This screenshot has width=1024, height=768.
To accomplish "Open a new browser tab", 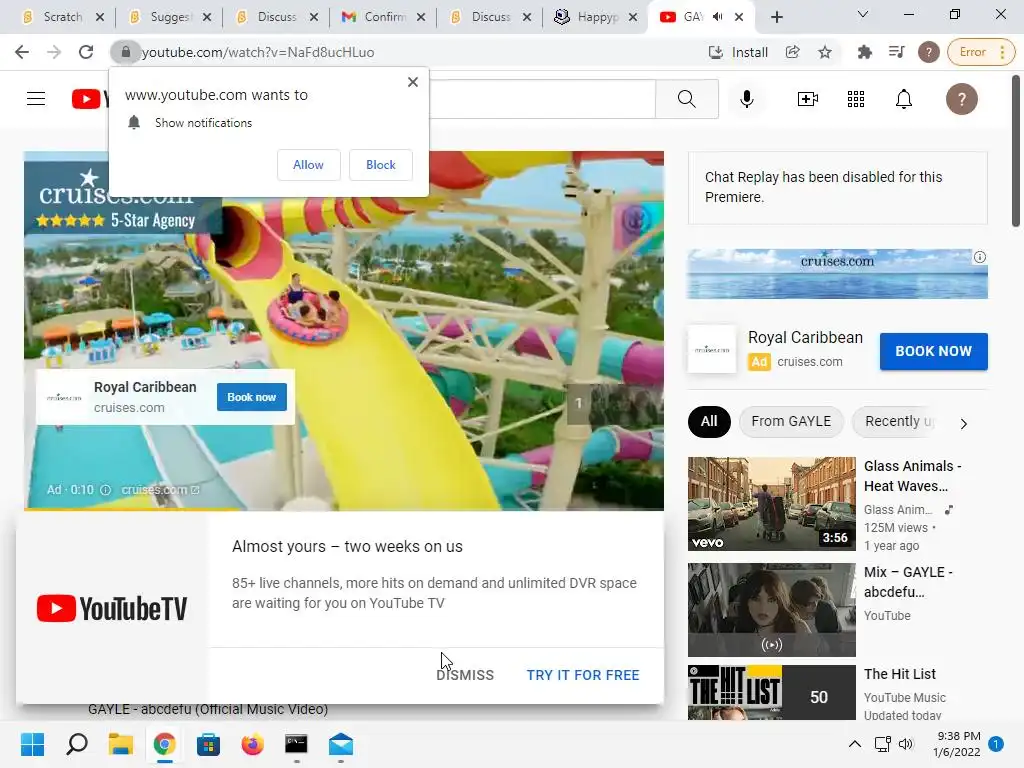I will coord(776,18).
